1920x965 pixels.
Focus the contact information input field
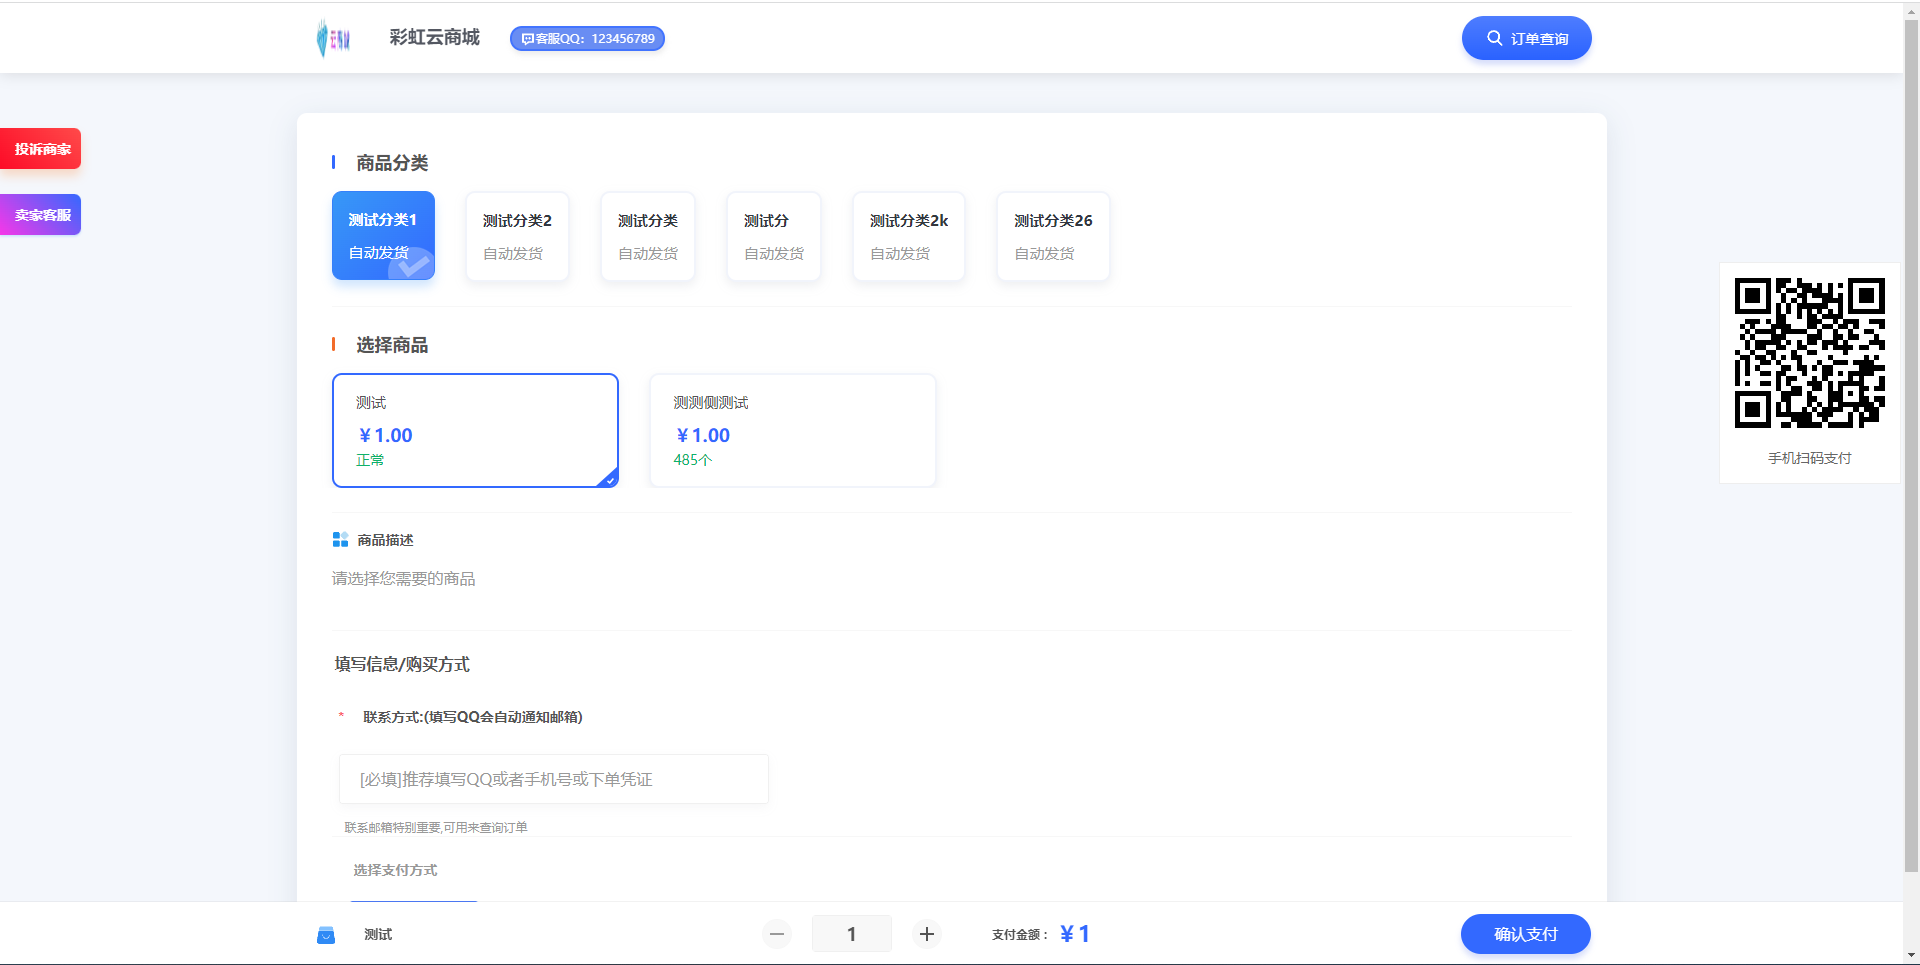click(x=554, y=779)
